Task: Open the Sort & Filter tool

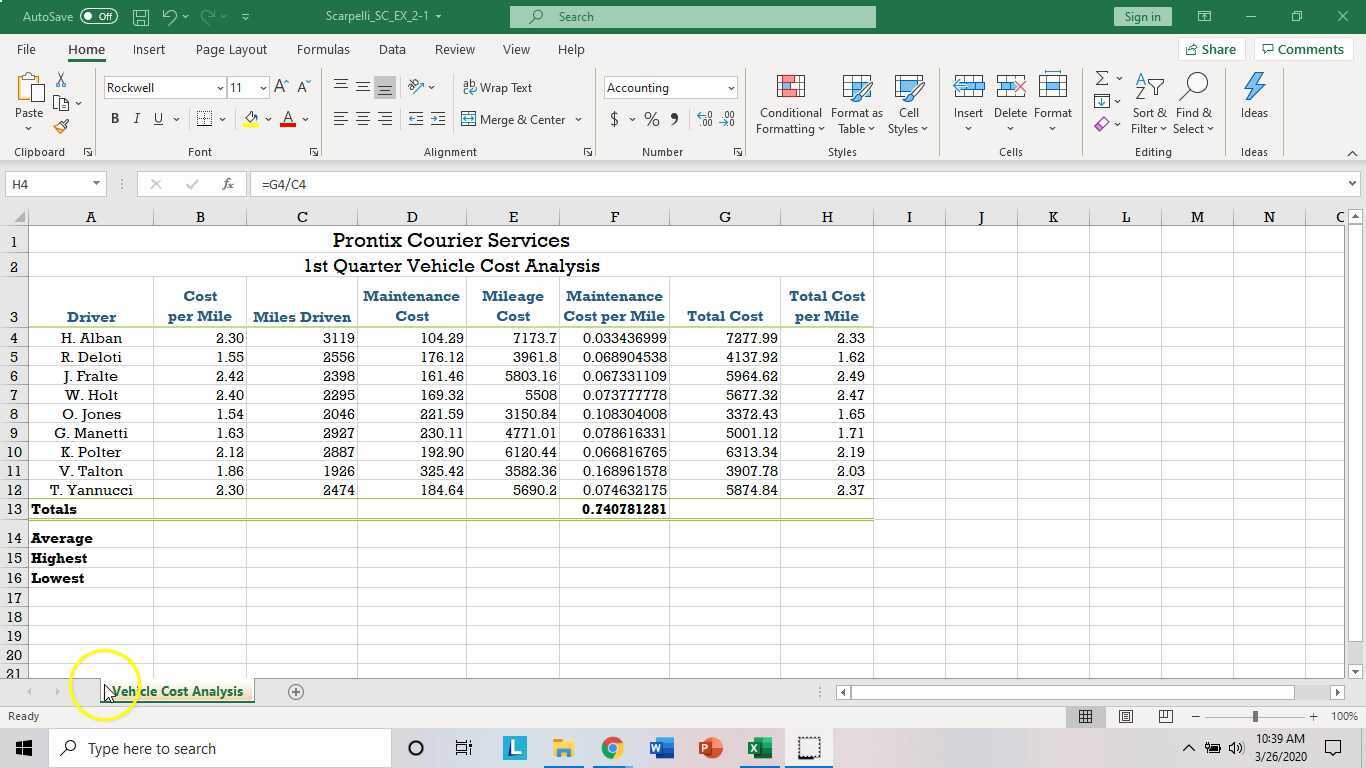Action: pyautogui.click(x=1147, y=103)
